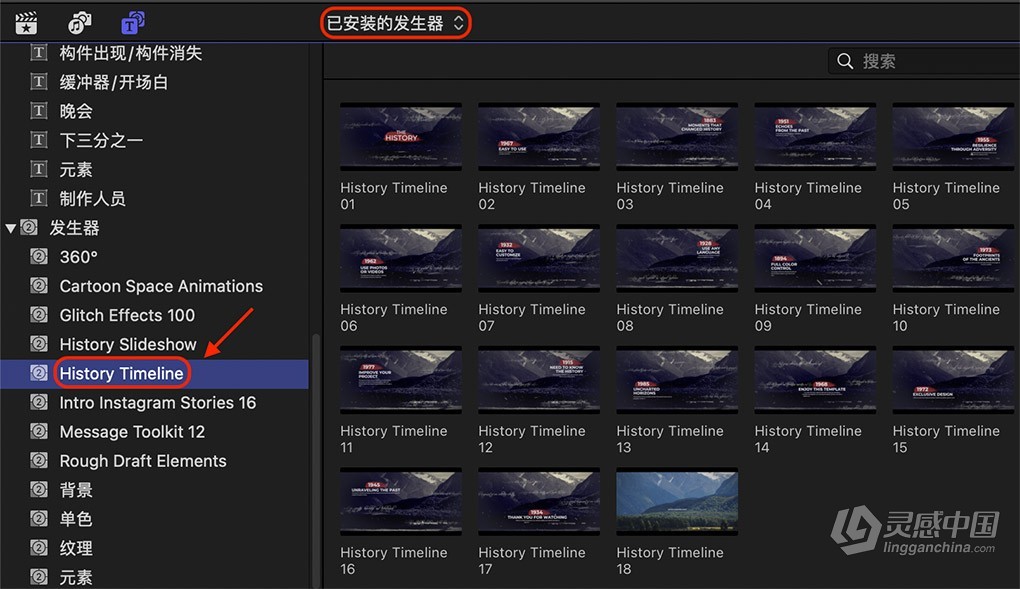Select the History Timeline 15 thumbnail
This screenshot has width=1020, height=589.
pos(953,380)
